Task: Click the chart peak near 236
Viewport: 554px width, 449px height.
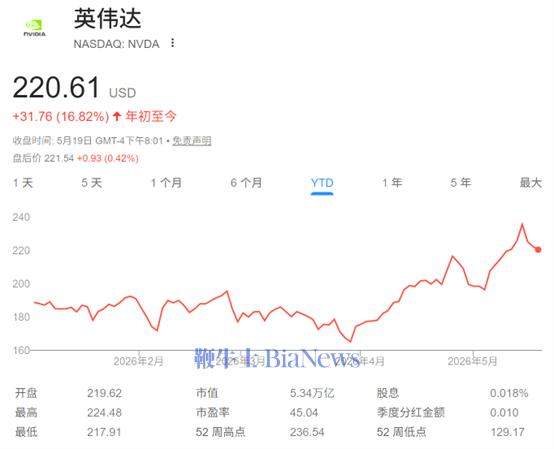Action: [522, 224]
